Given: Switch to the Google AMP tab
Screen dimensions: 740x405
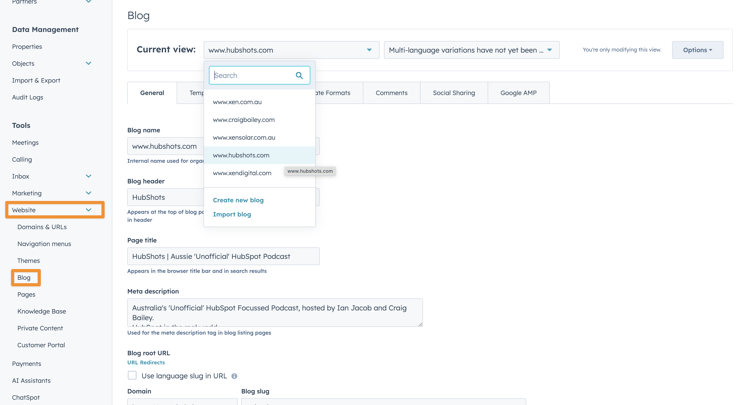Looking at the screenshot, I should (518, 93).
